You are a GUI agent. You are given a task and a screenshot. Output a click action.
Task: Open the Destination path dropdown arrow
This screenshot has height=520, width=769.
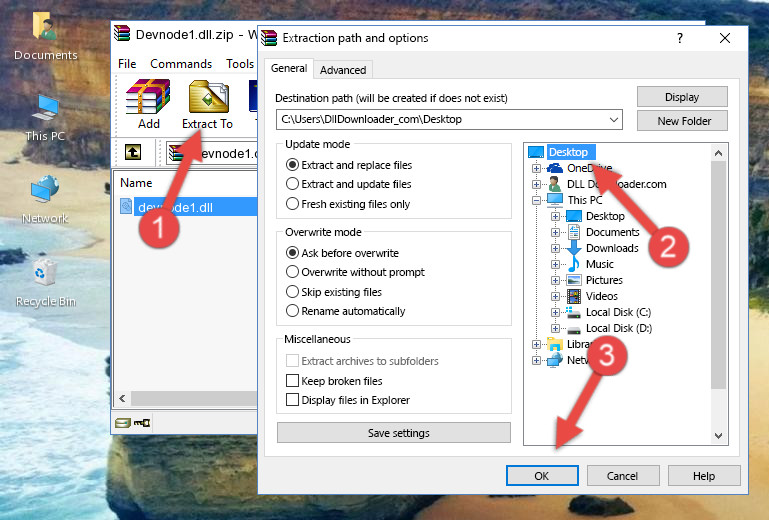(x=613, y=119)
